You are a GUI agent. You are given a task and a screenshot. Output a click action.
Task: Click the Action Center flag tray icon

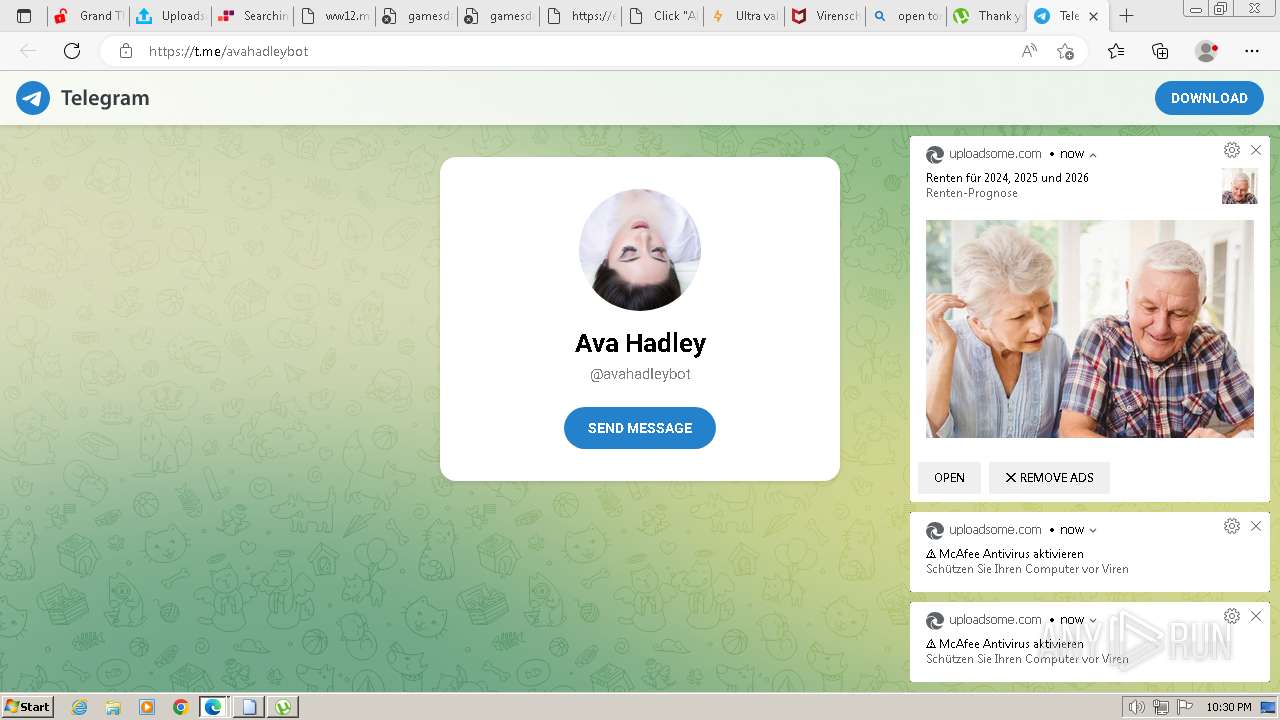point(1185,707)
